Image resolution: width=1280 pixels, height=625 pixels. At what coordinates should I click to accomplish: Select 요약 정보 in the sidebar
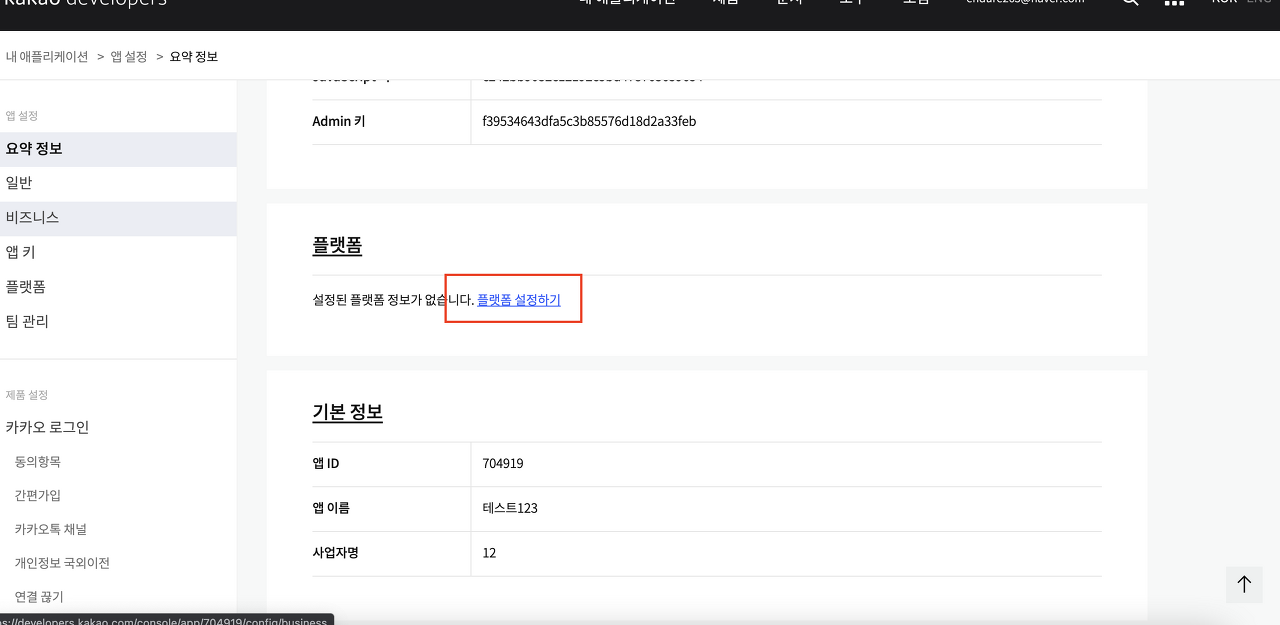[x=34, y=149]
